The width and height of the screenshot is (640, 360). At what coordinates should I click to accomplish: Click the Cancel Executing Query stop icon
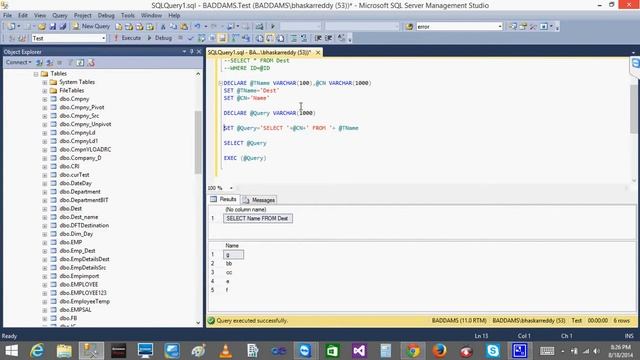tap(180, 38)
